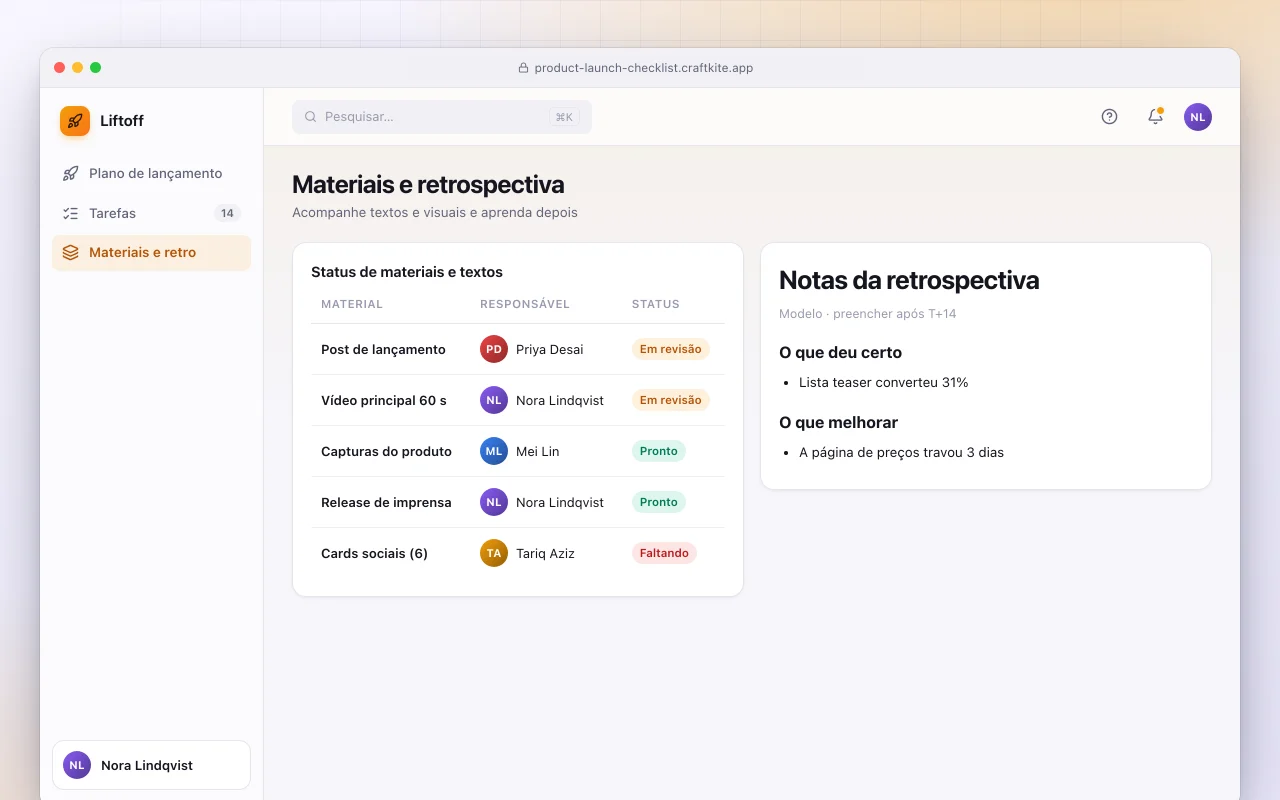Click the ⌘K shortcut hint
Image resolution: width=1280 pixels, height=800 pixels.
pyautogui.click(x=564, y=117)
